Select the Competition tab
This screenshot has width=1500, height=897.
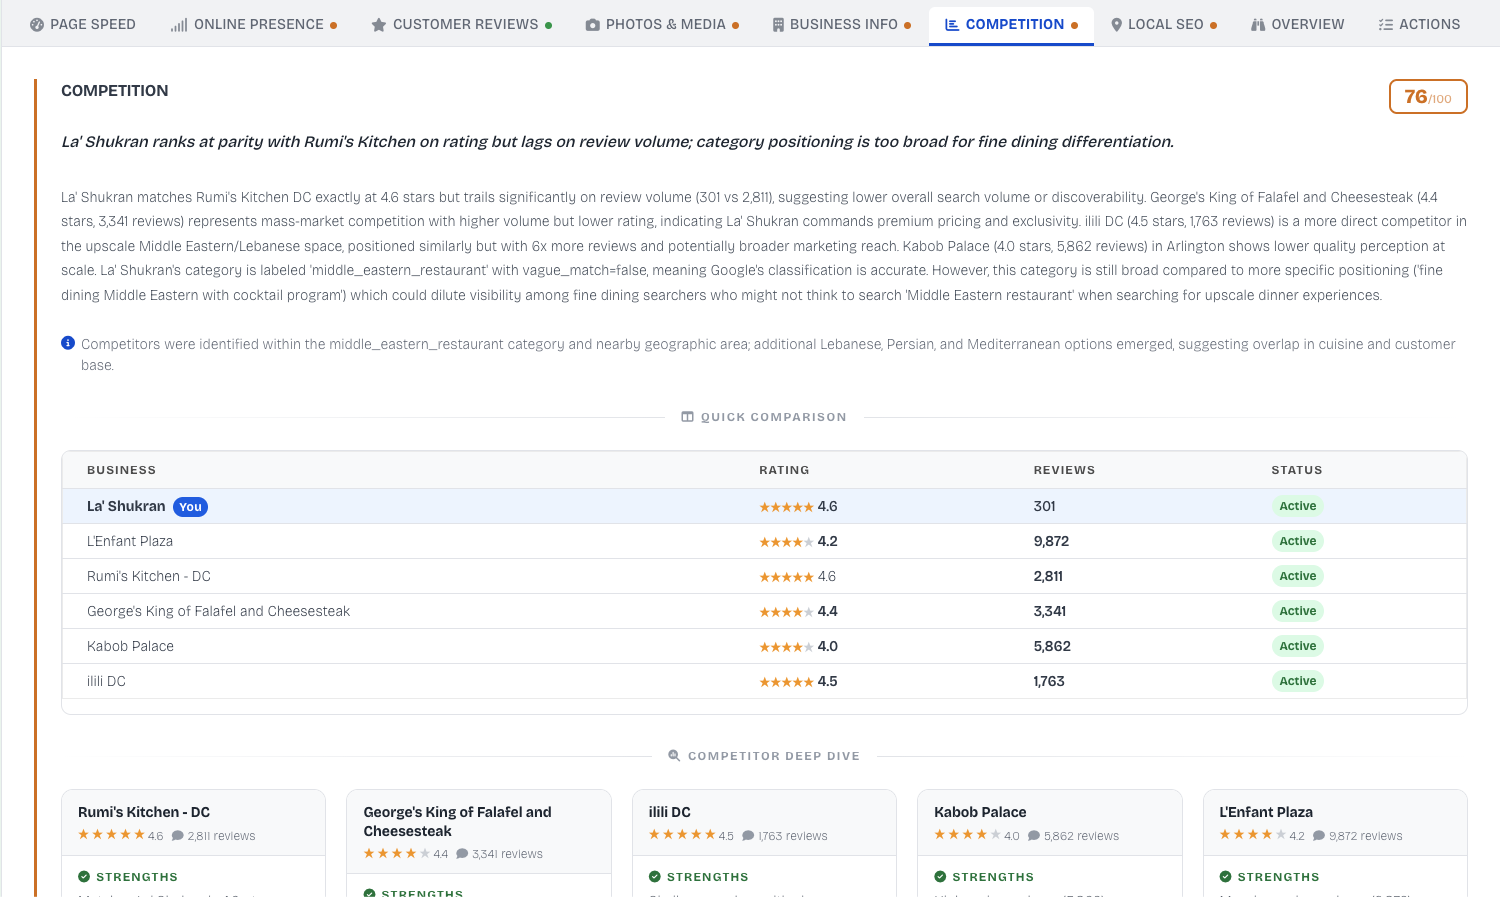click(1011, 24)
